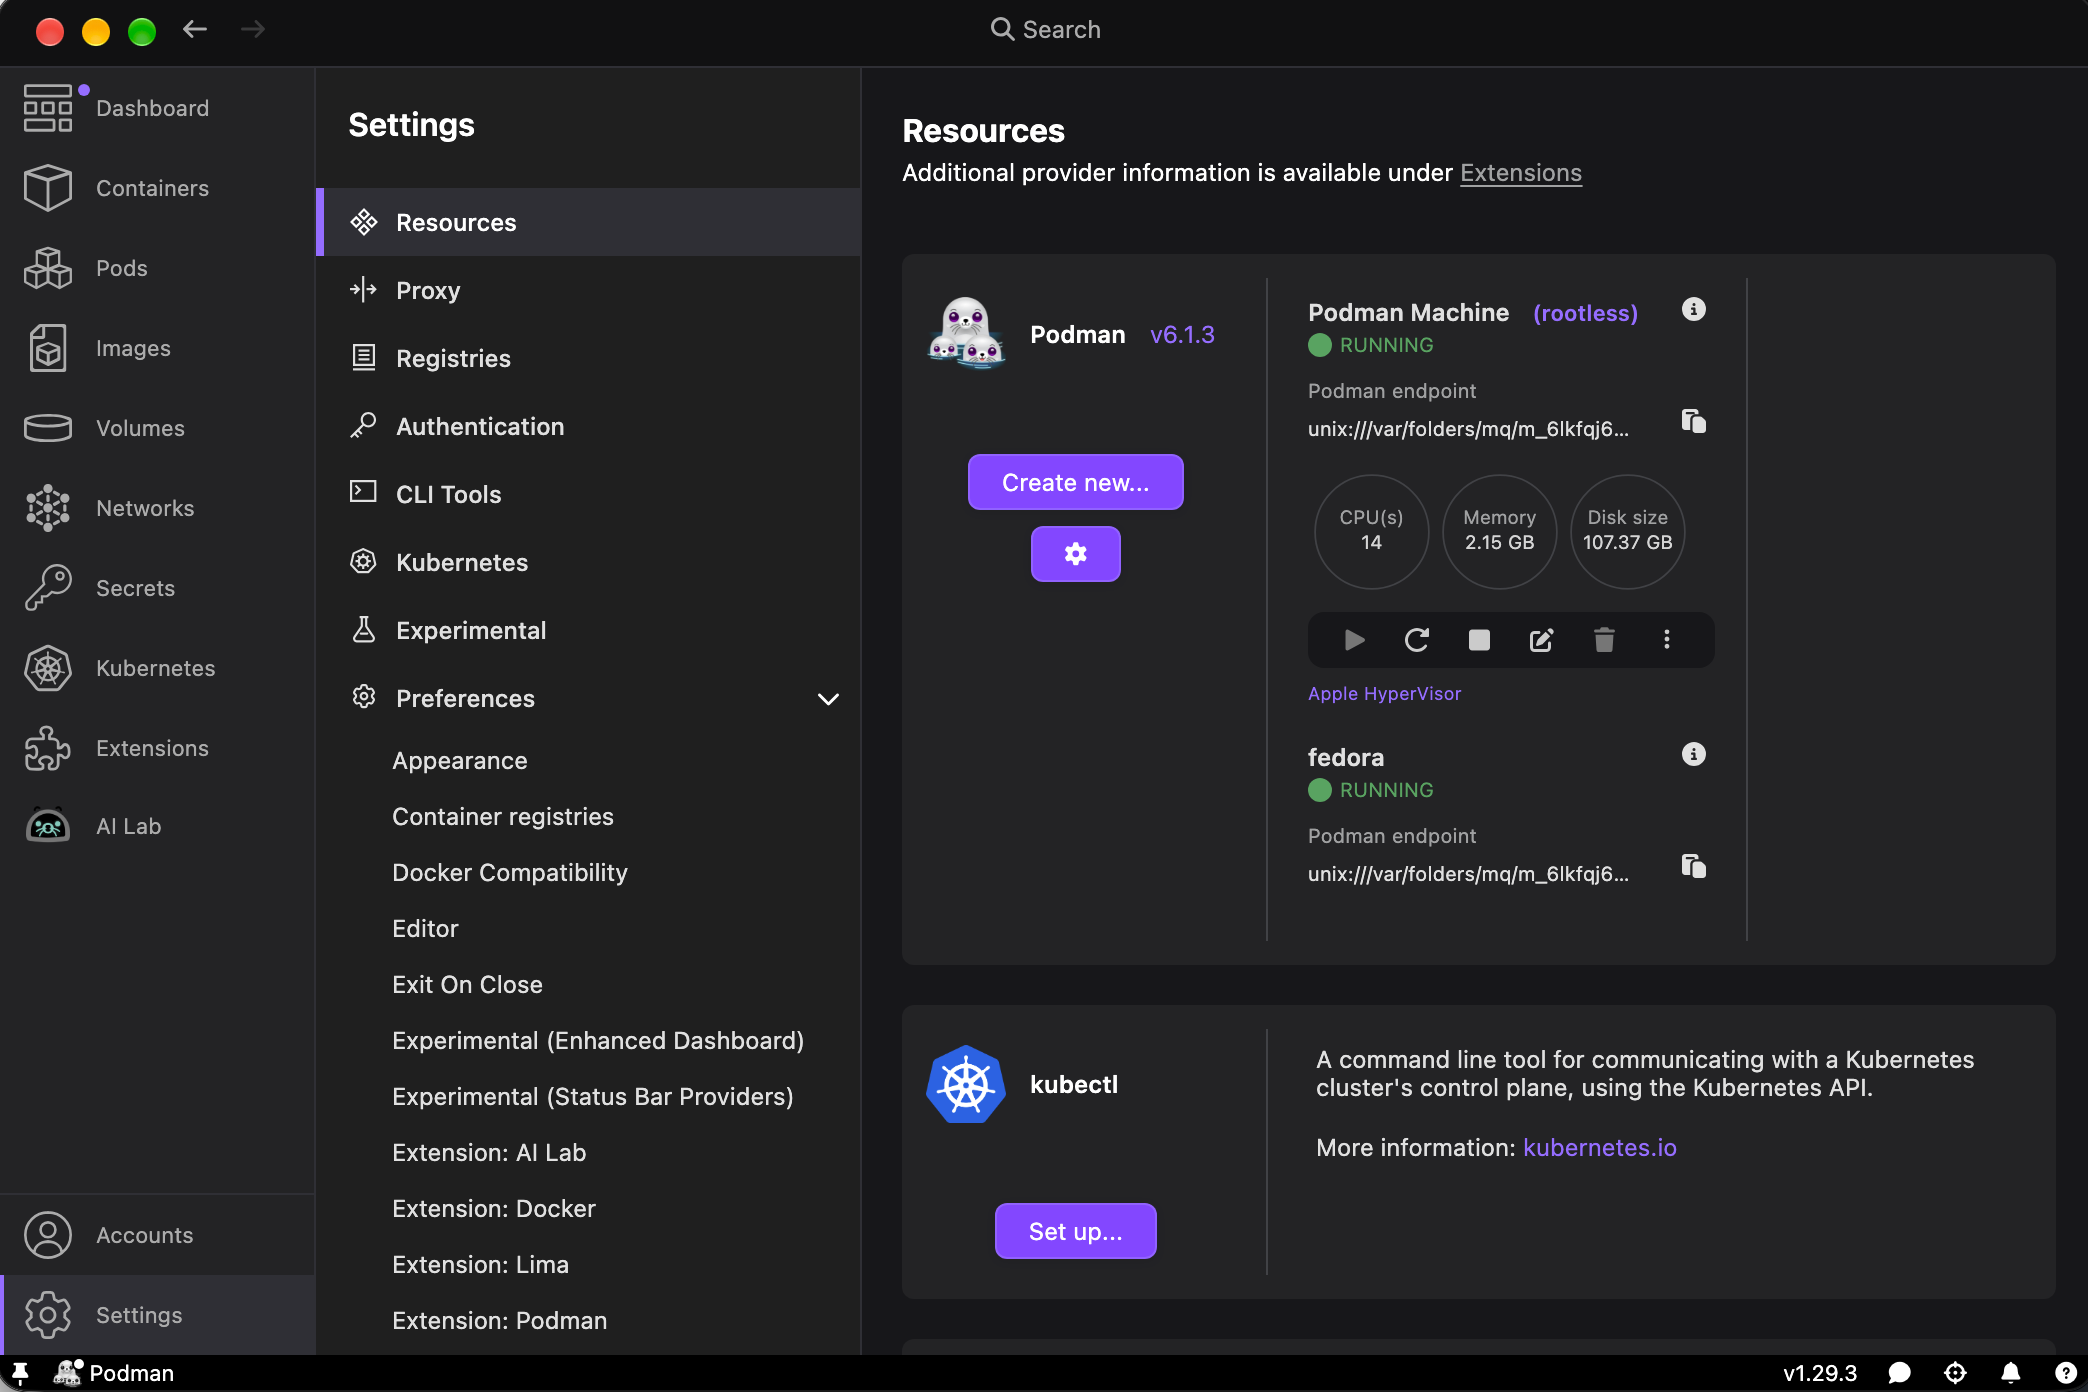Screen dimensions: 2088x1392
Task: Open Podman provider settings gear button
Action: [x=1075, y=554]
